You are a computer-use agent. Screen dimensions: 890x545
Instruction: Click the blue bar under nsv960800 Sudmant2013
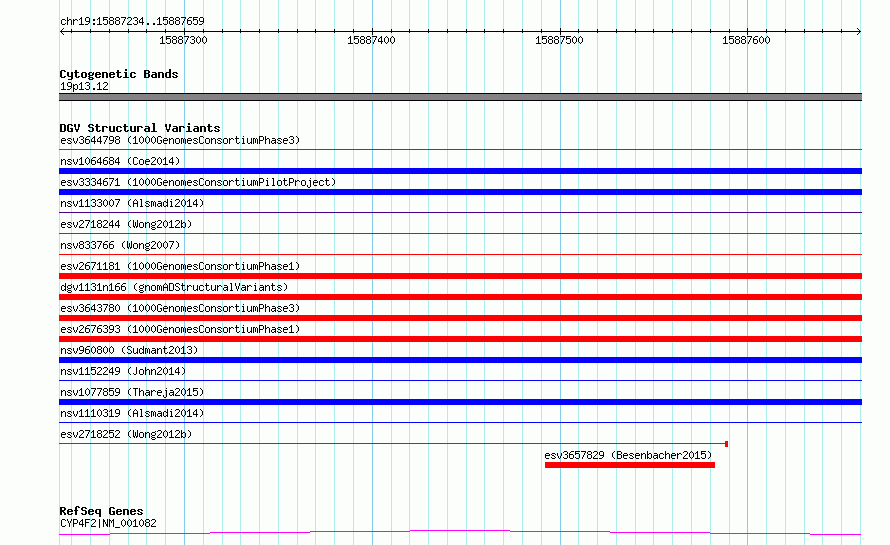pyautogui.click(x=460, y=360)
